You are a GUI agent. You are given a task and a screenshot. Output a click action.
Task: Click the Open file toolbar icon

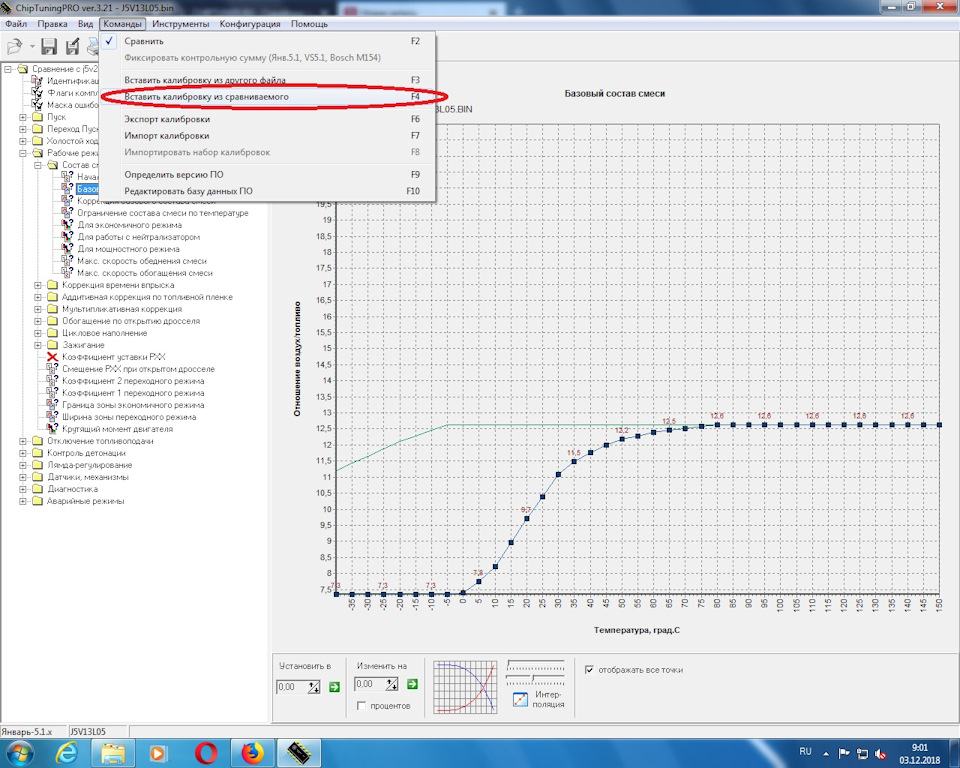point(14,47)
